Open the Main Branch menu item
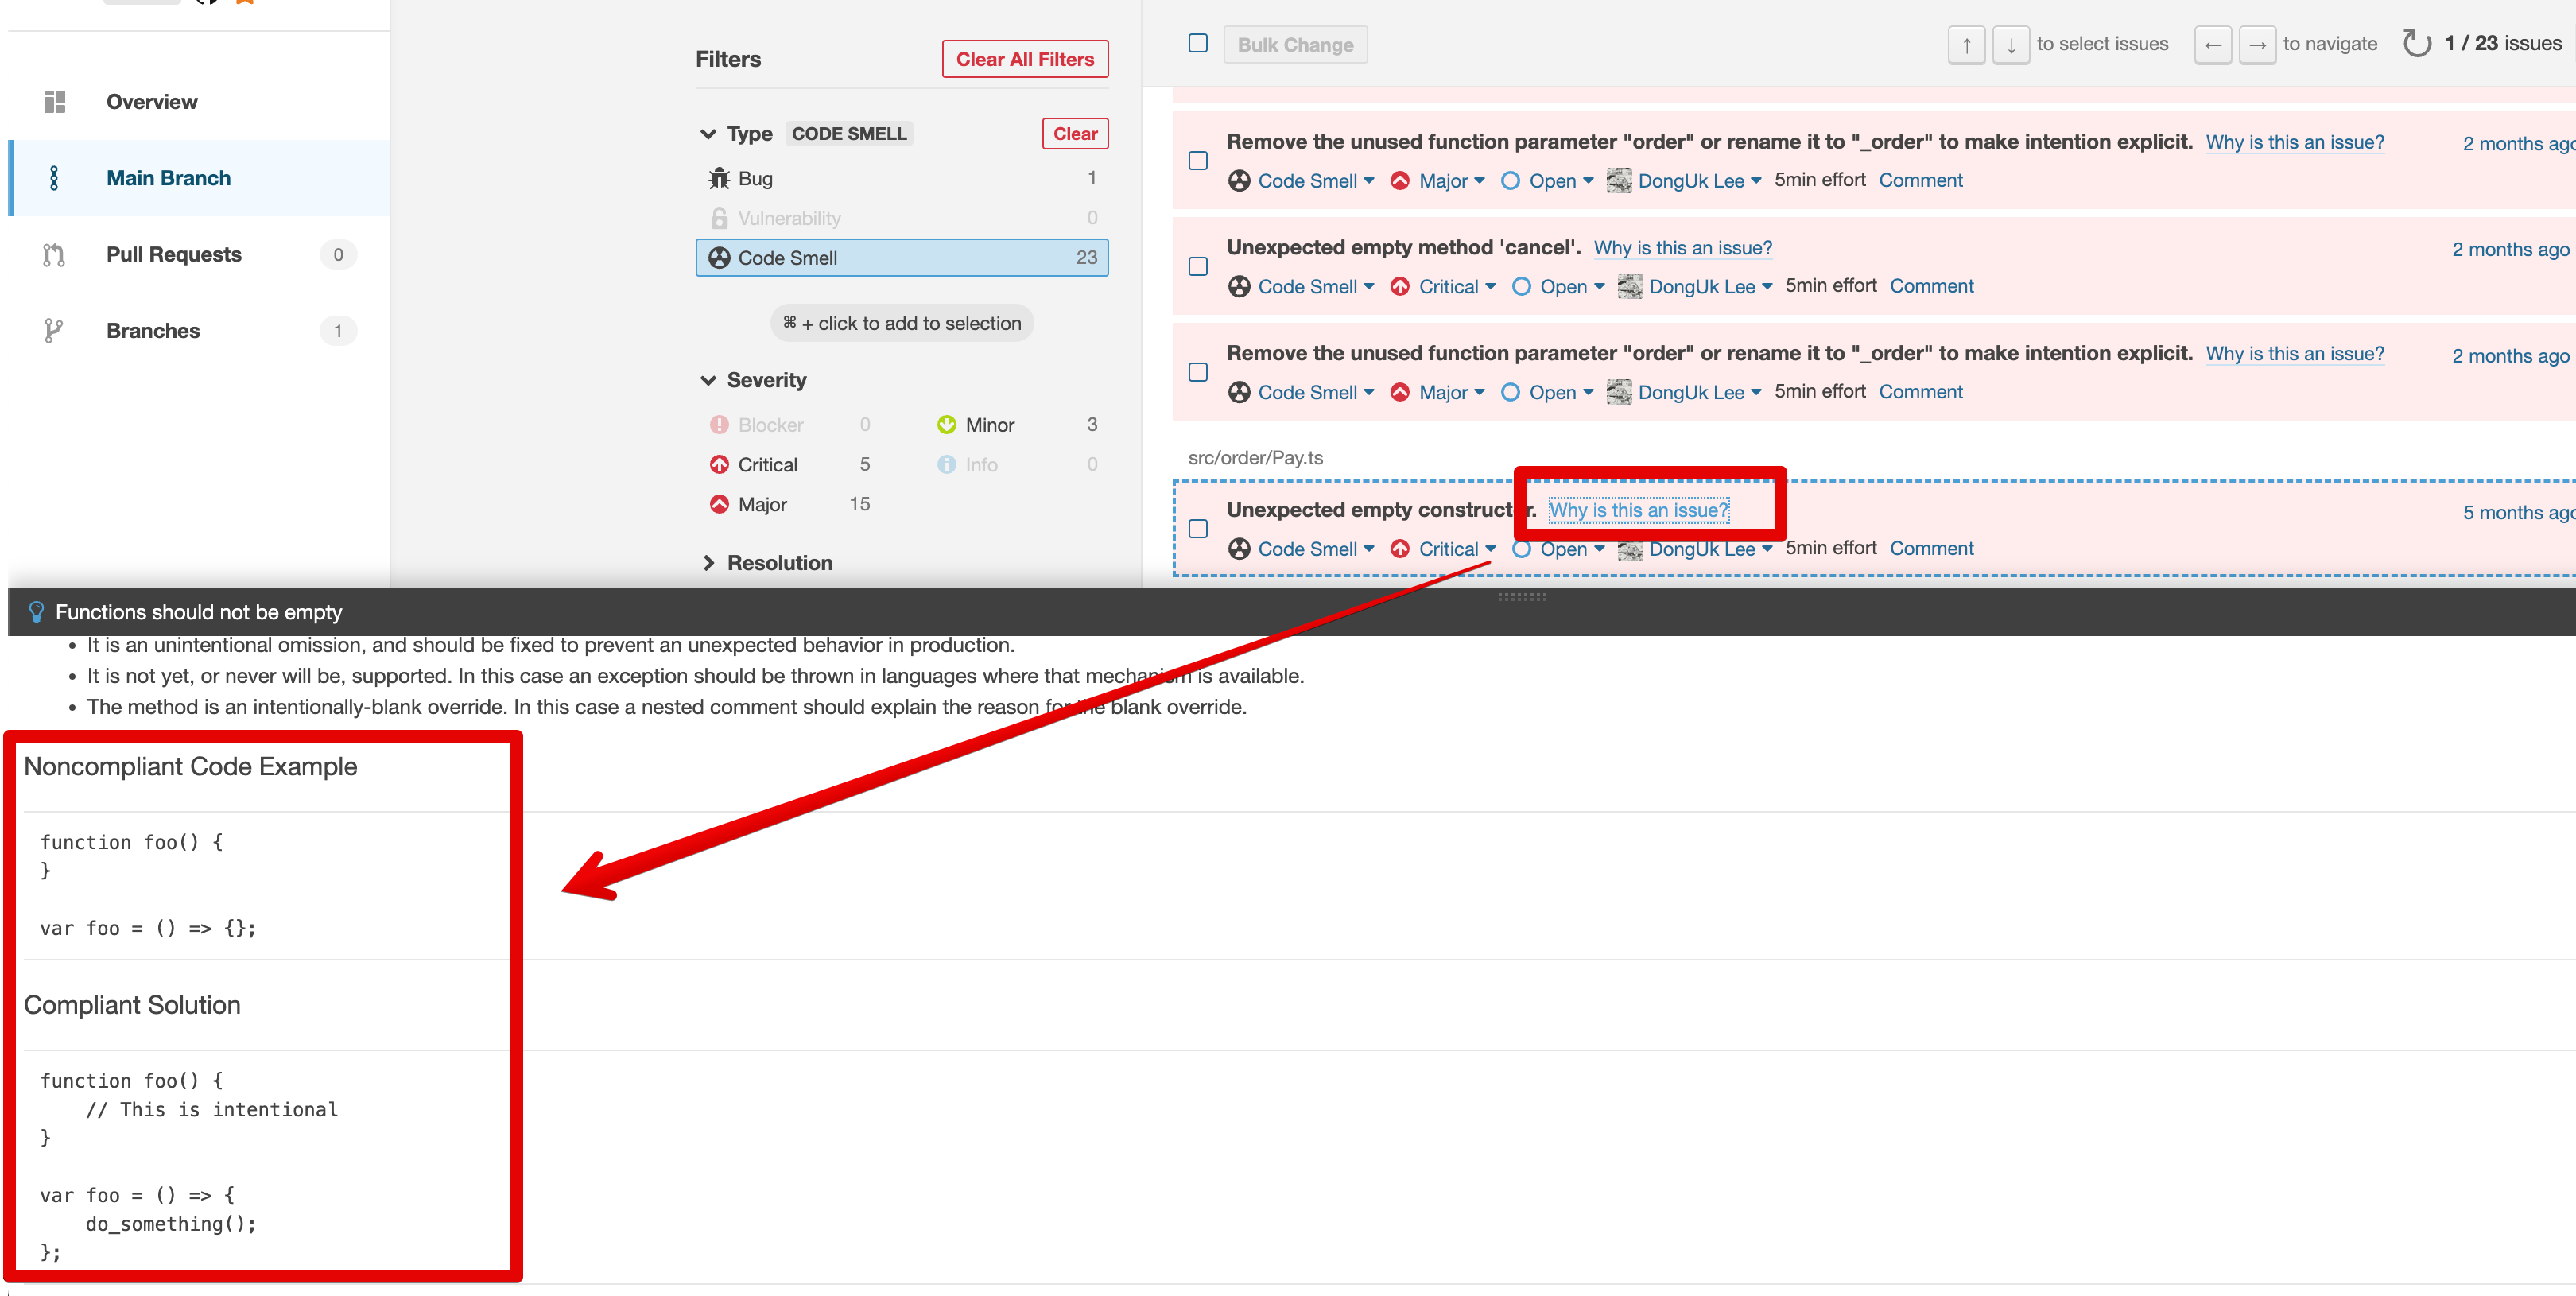 [168, 178]
